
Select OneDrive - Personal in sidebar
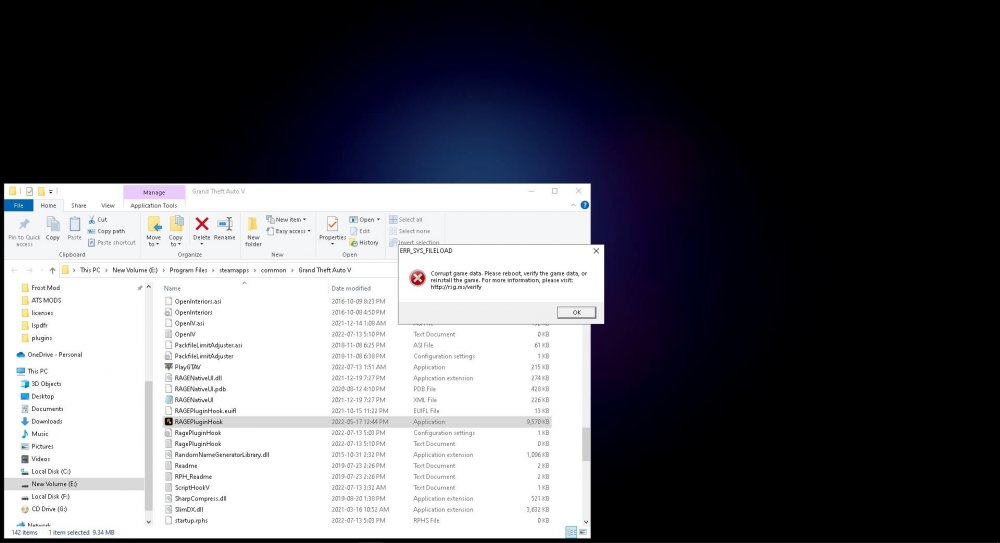55,355
